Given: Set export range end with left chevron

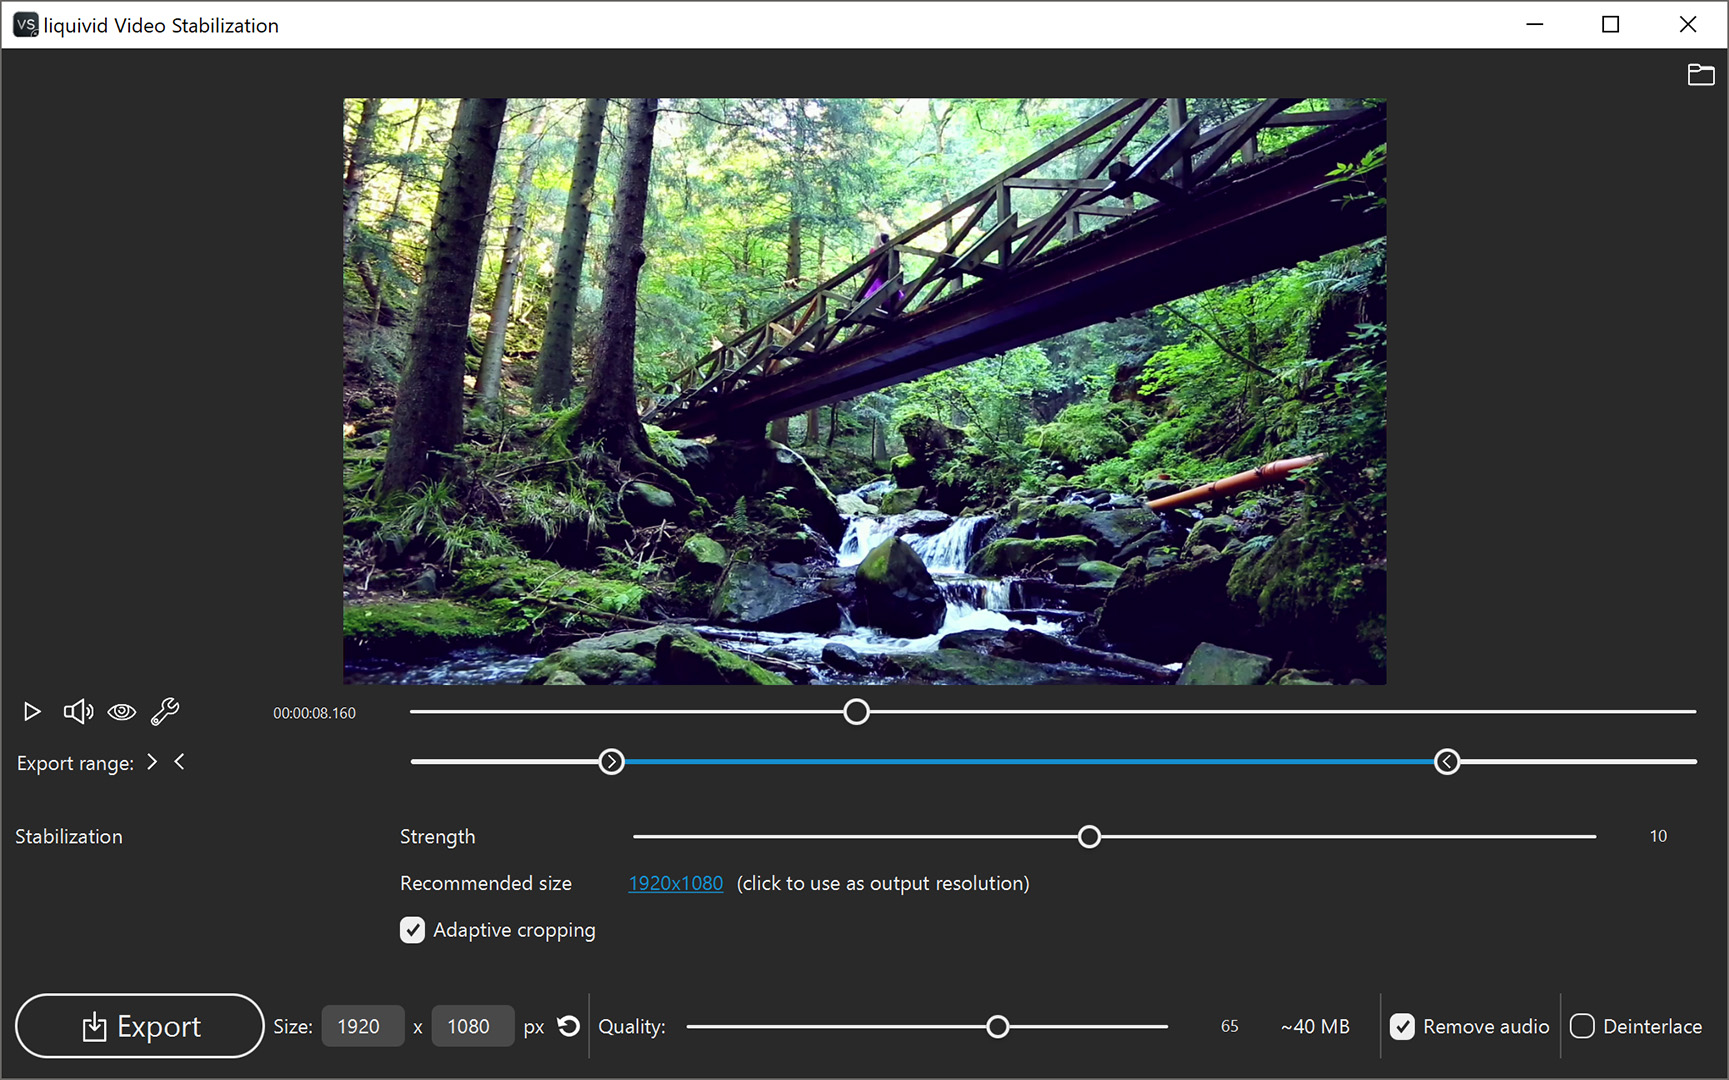Looking at the screenshot, I should click(x=180, y=761).
